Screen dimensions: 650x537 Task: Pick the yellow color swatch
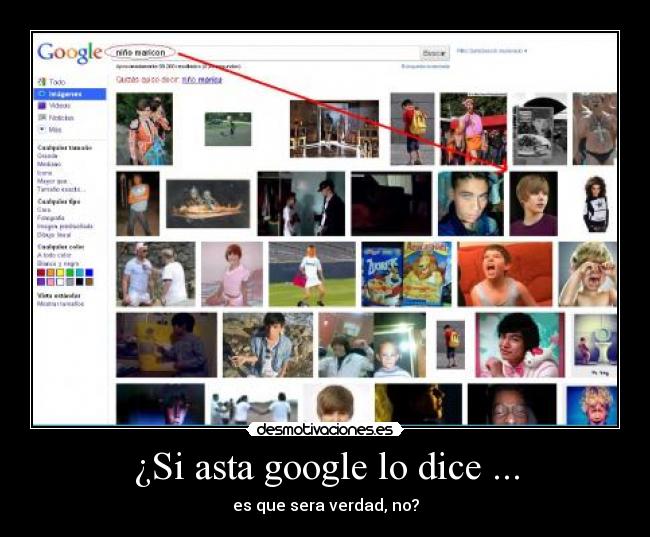click(60, 273)
